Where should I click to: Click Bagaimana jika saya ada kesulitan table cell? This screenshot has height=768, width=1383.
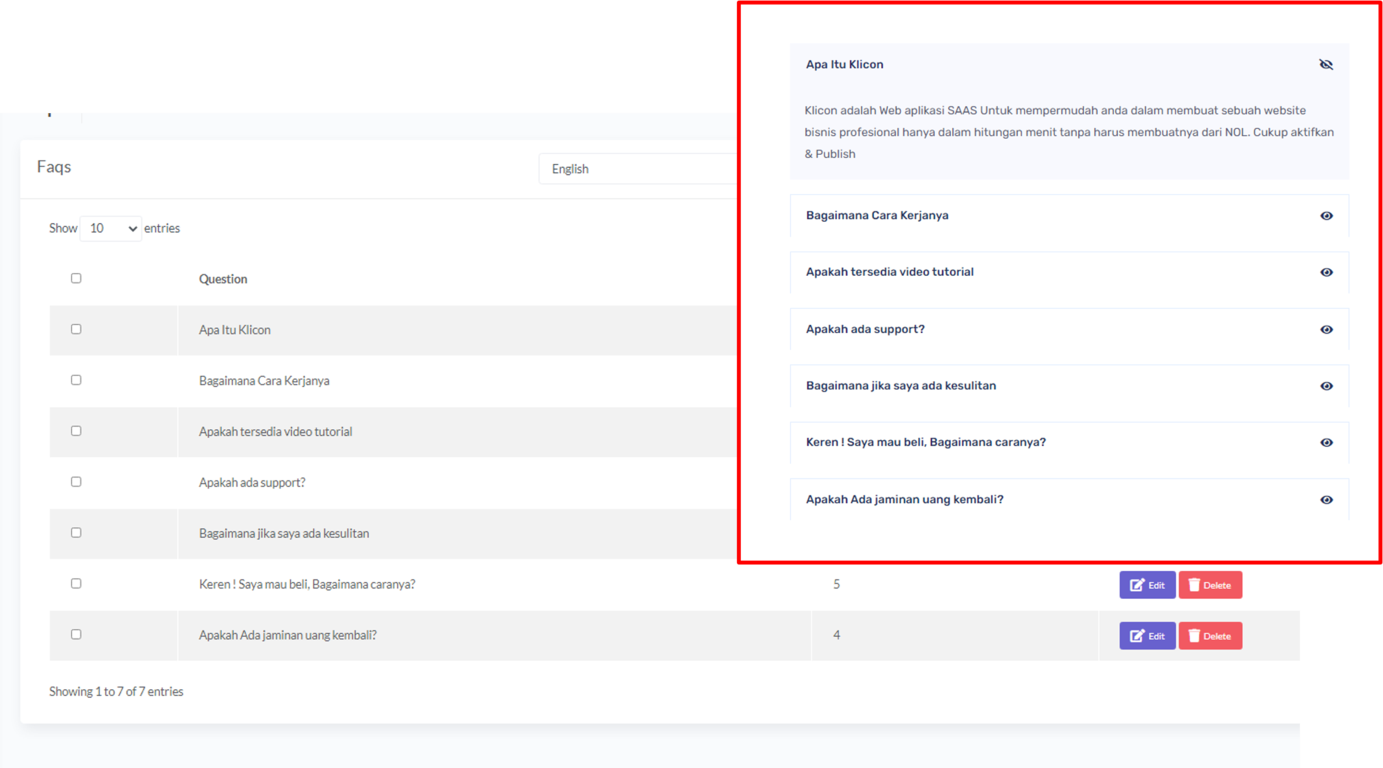(x=284, y=534)
